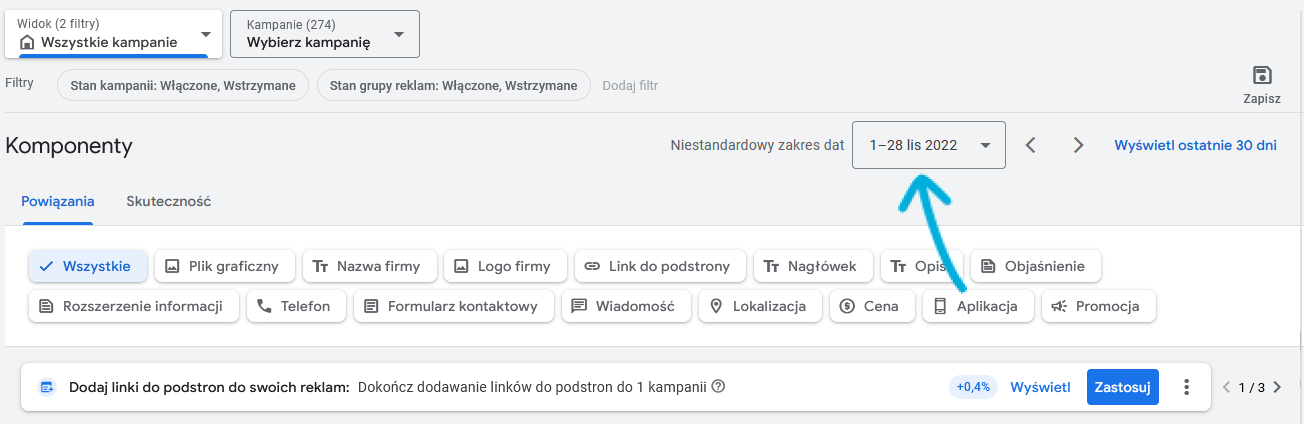Open the 1–28 lis 2022 date range picker
The height and width of the screenshot is (424, 1304).
click(x=929, y=145)
